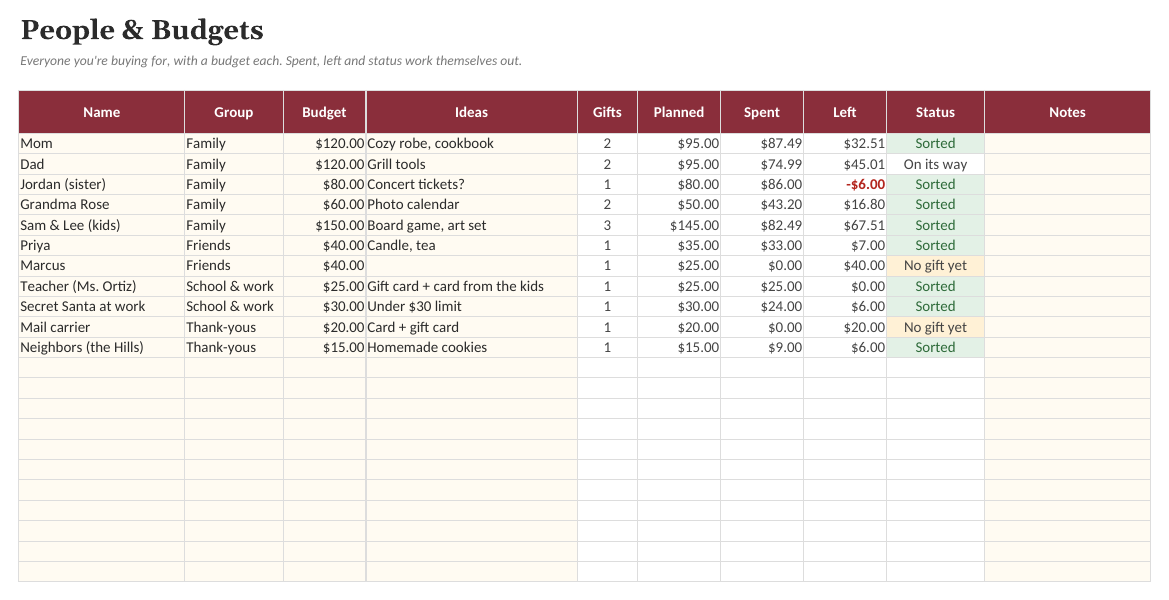Select the Marcus name cell
This screenshot has height=600, width=1169.
point(101,265)
